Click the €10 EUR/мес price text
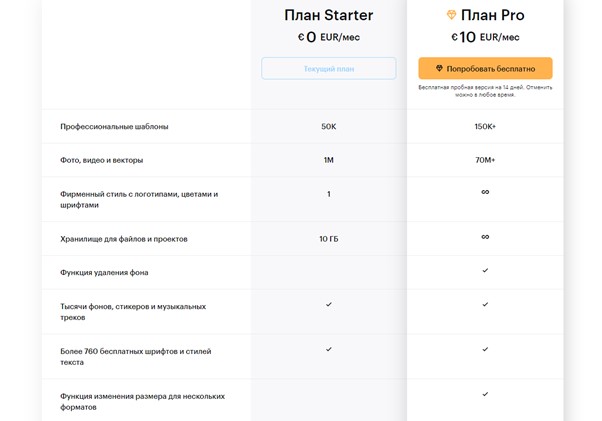Viewport: 602px width, 421px height. coord(485,37)
